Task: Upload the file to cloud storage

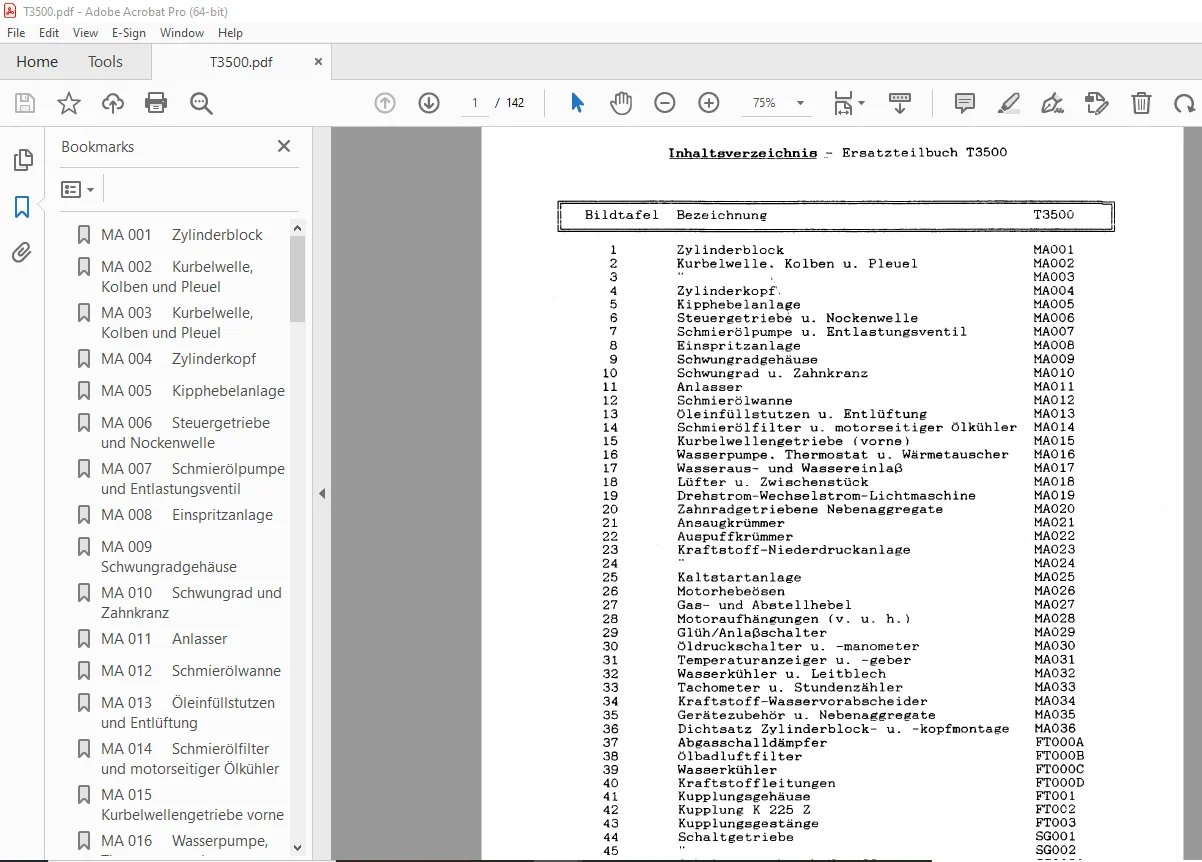Action: click(113, 103)
